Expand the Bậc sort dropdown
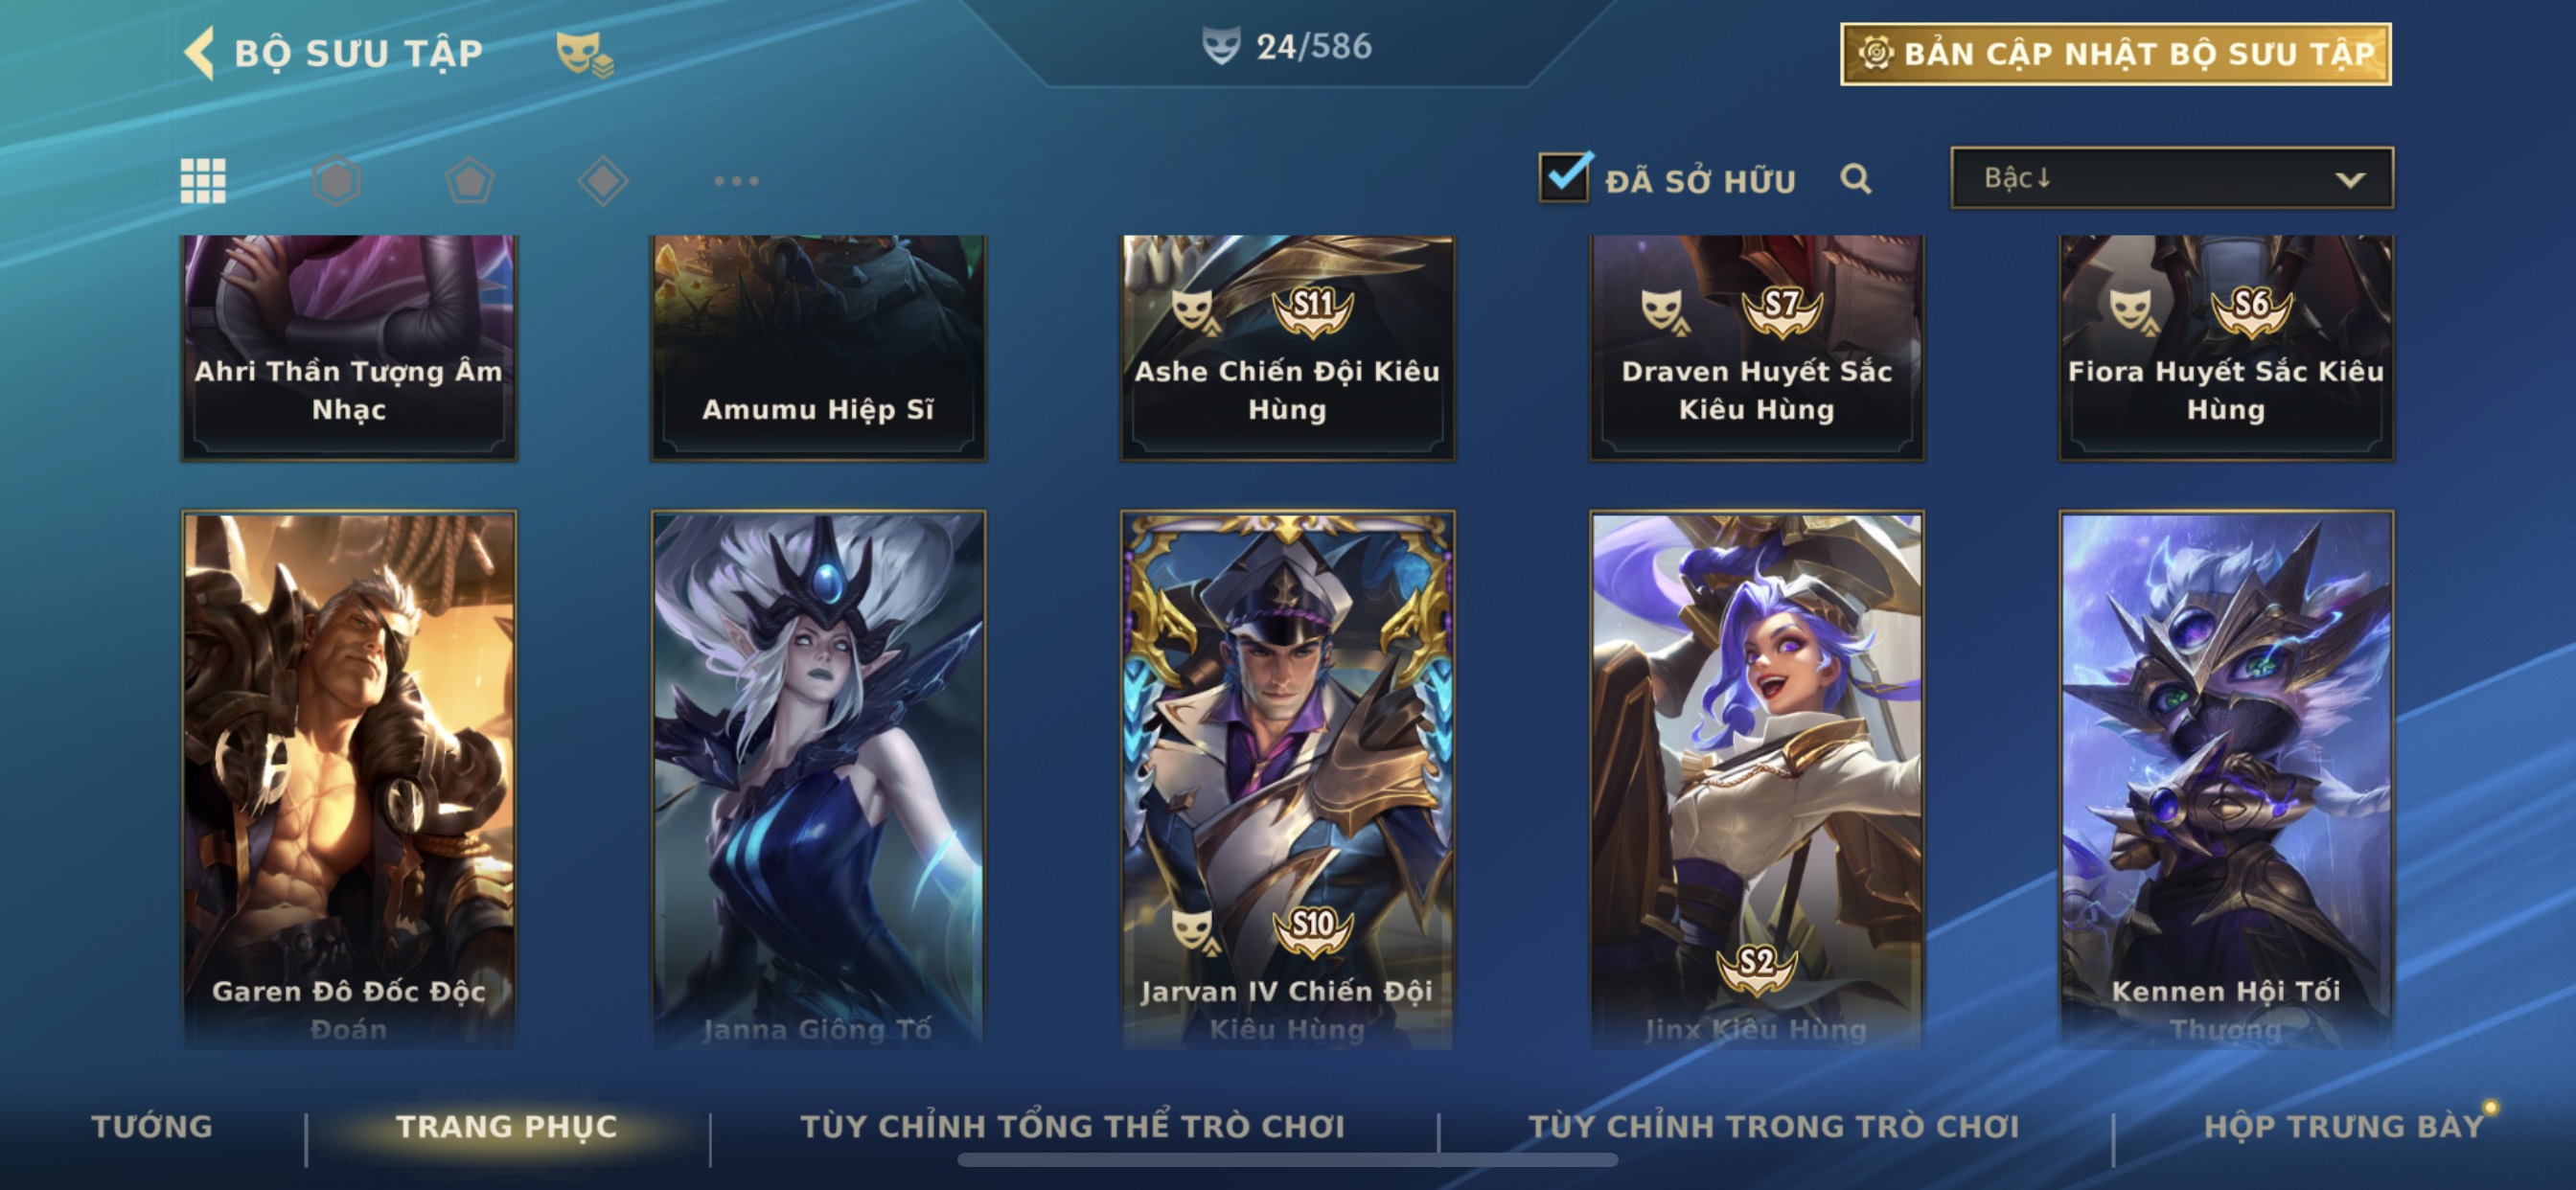Viewport: 2576px width, 1190px height. click(x=2171, y=178)
